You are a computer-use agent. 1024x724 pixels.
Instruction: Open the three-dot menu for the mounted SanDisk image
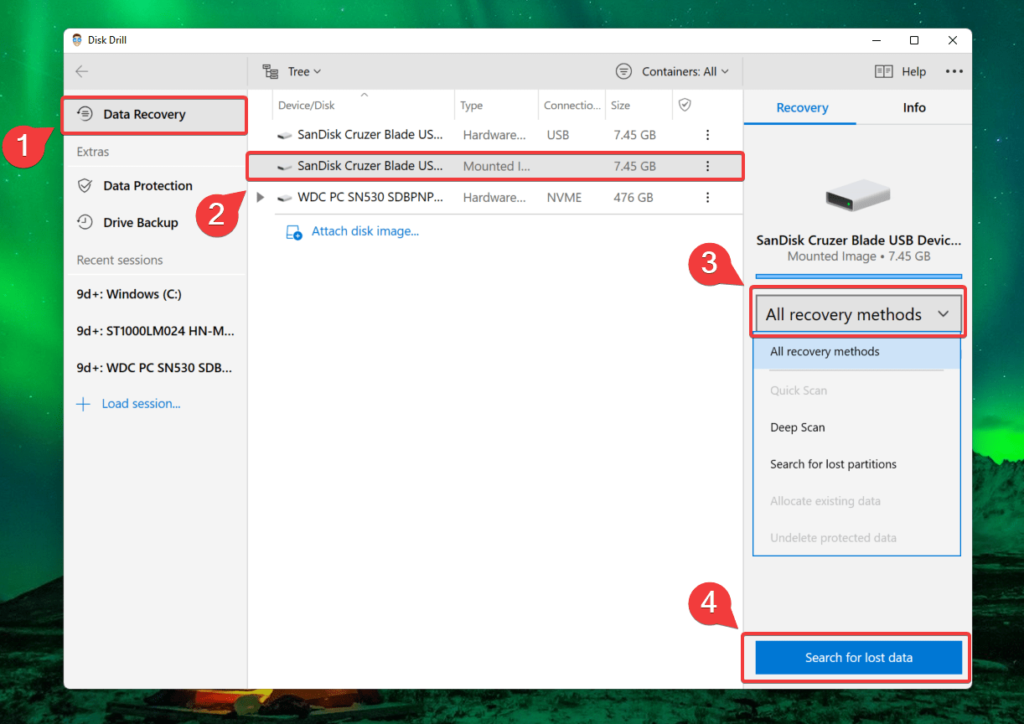tap(708, 166)
